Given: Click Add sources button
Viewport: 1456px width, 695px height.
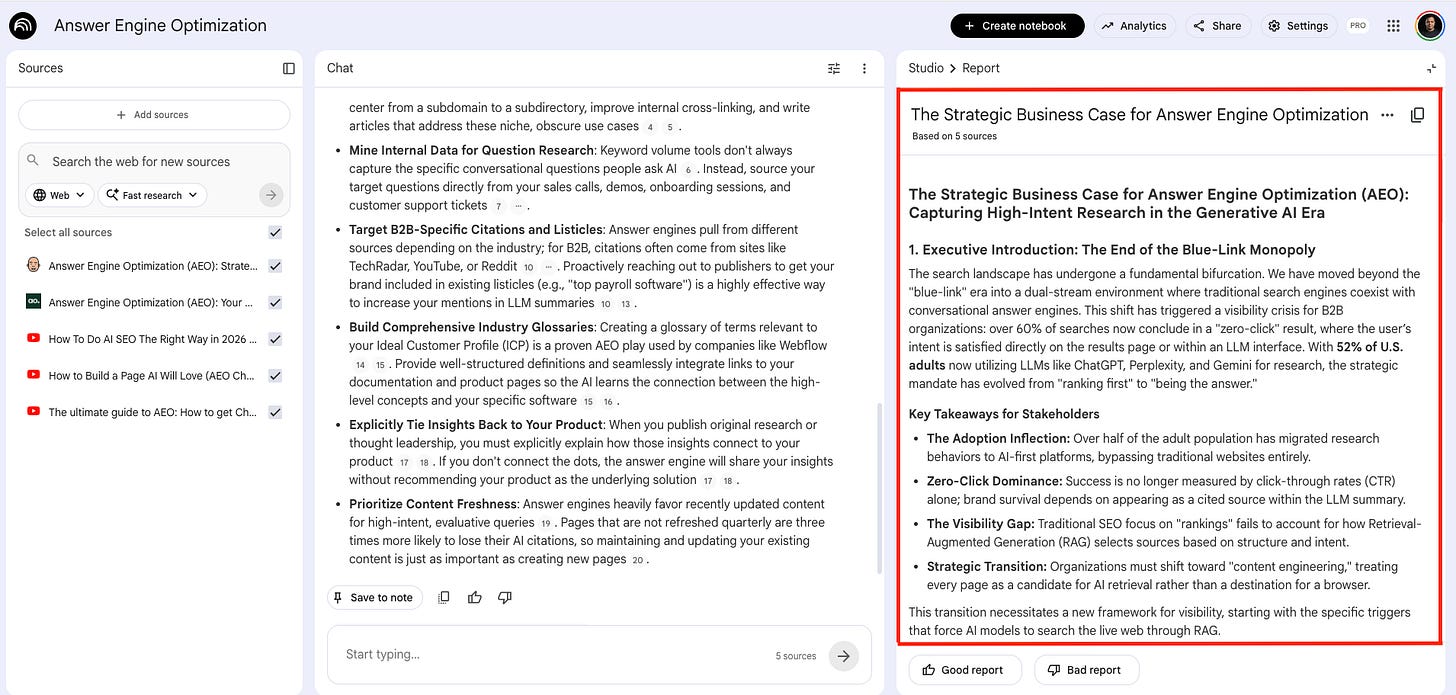Looking at the screenshot, I should (154, 115).
